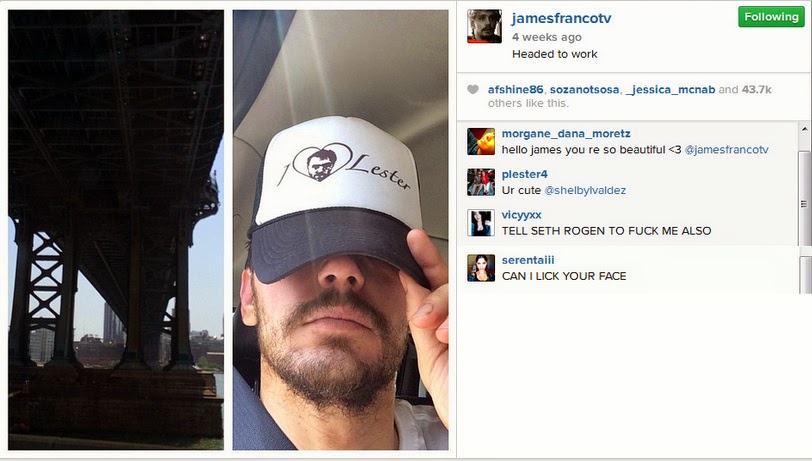Image resolution: width=812 pixels, height=461 pixels.
Task: Open sozanotsosa liker profile
Action: [x=584, y=90]
